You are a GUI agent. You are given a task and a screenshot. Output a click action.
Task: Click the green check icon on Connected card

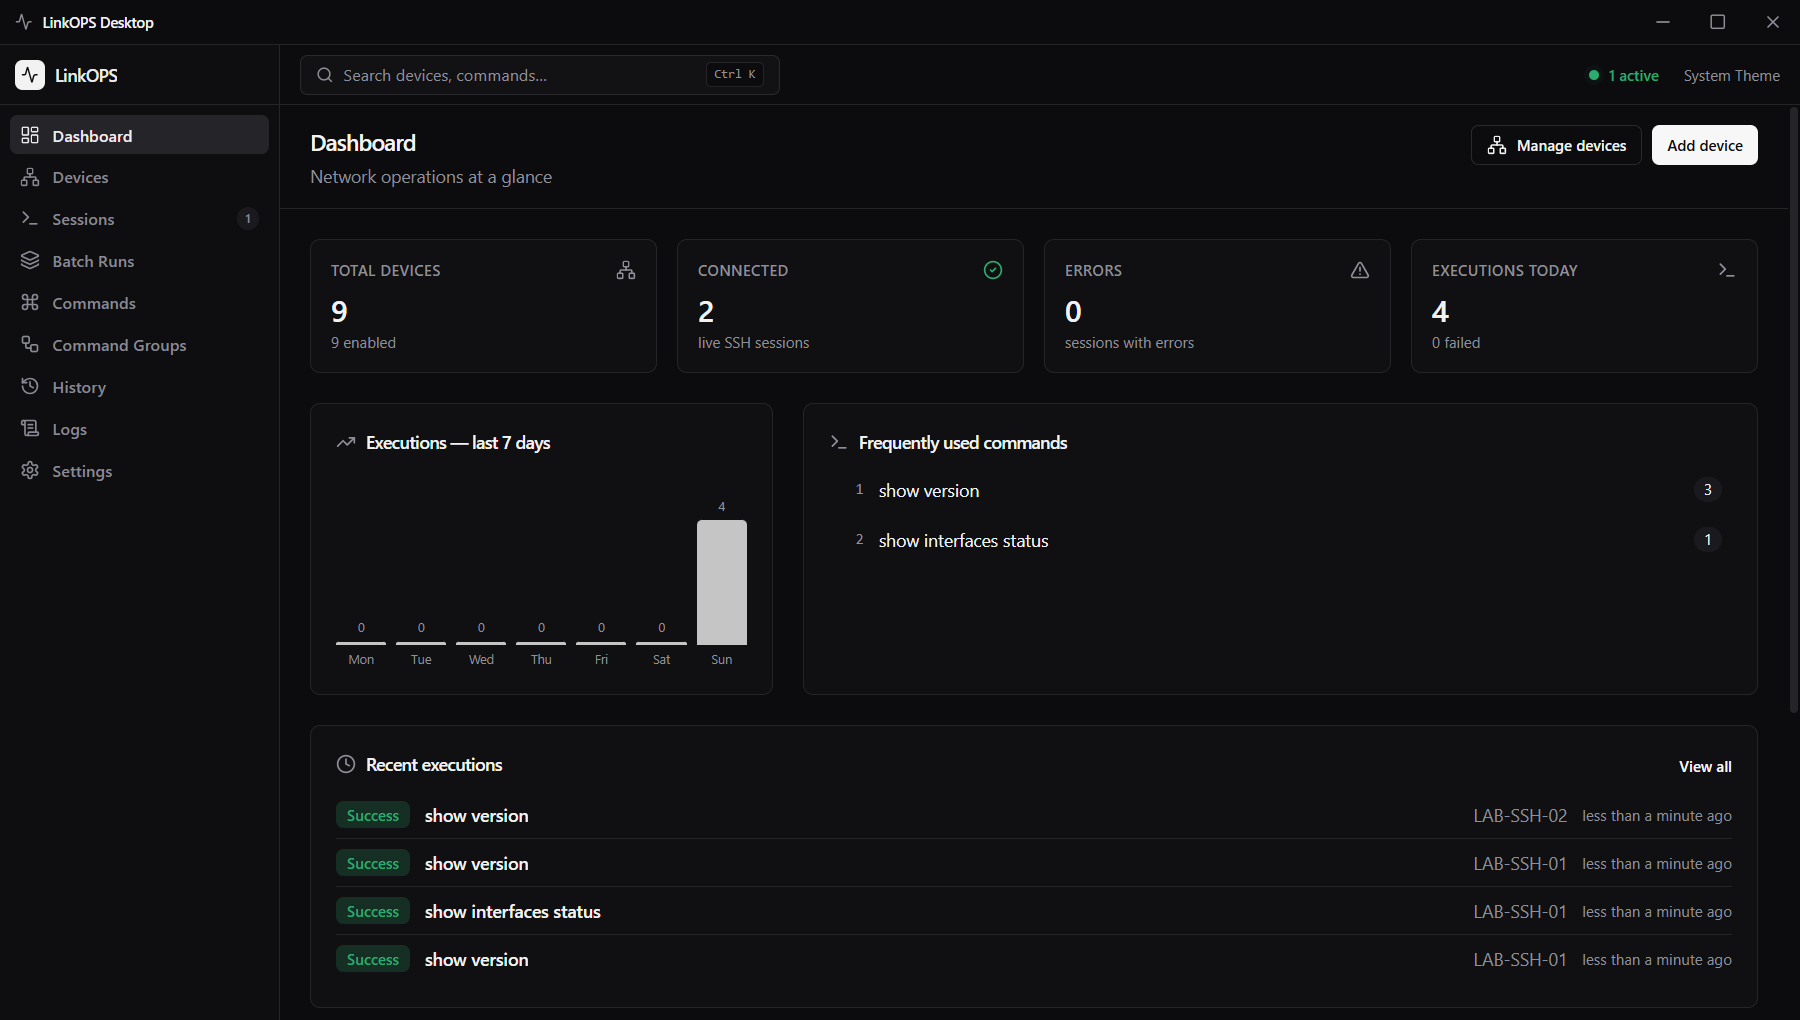pyautogui.click(x=993, y=270)
